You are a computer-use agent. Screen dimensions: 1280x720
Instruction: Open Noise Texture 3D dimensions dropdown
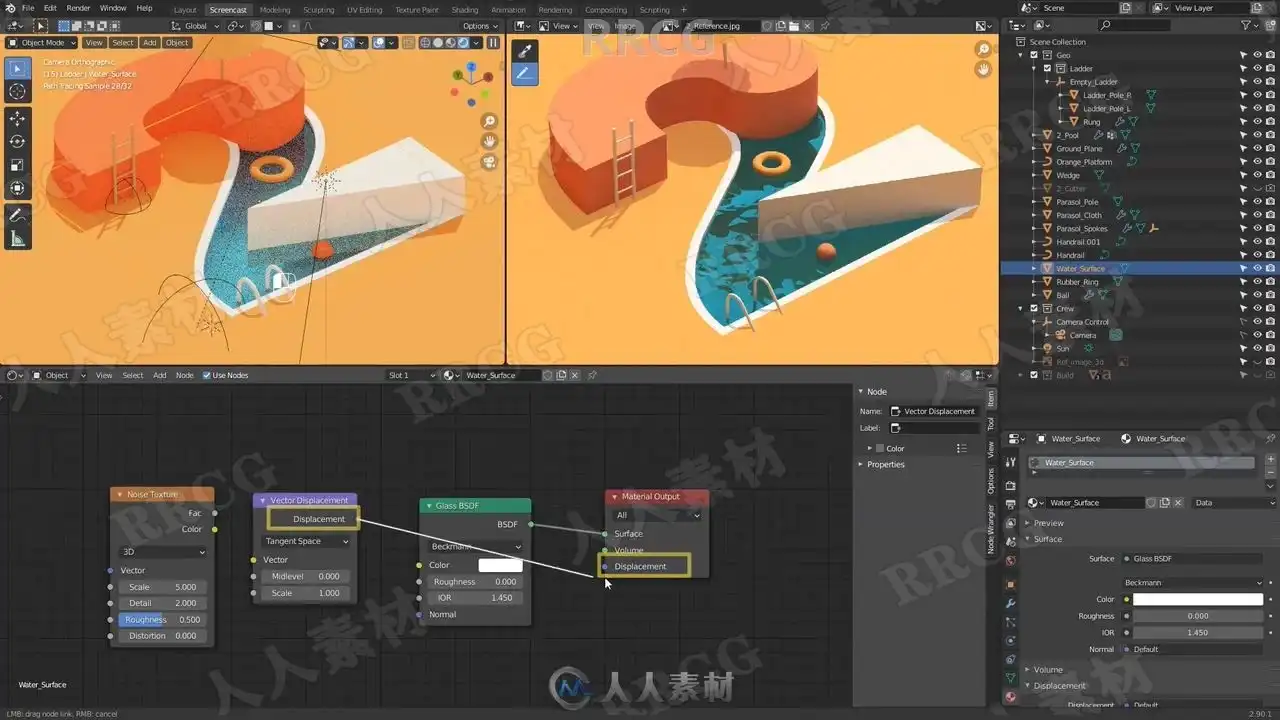pos(163,551)
